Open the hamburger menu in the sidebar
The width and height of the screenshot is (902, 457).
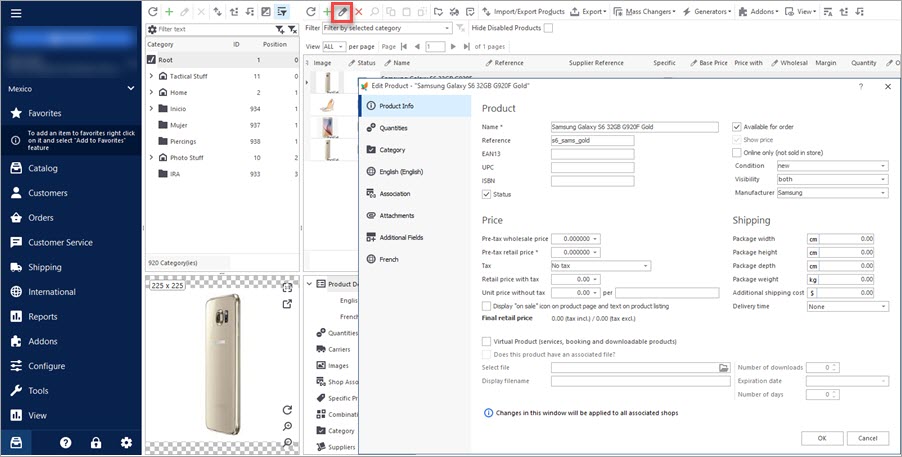(16, 13)
